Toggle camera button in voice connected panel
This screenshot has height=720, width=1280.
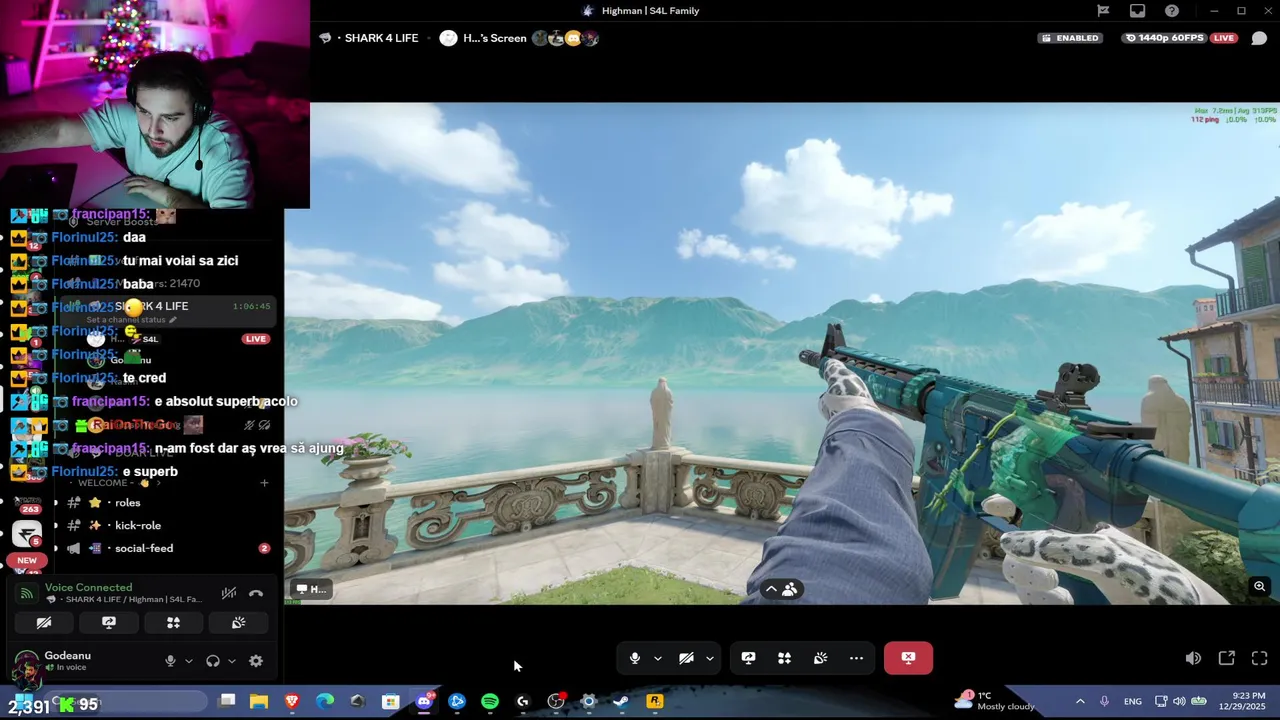[44, 622]
